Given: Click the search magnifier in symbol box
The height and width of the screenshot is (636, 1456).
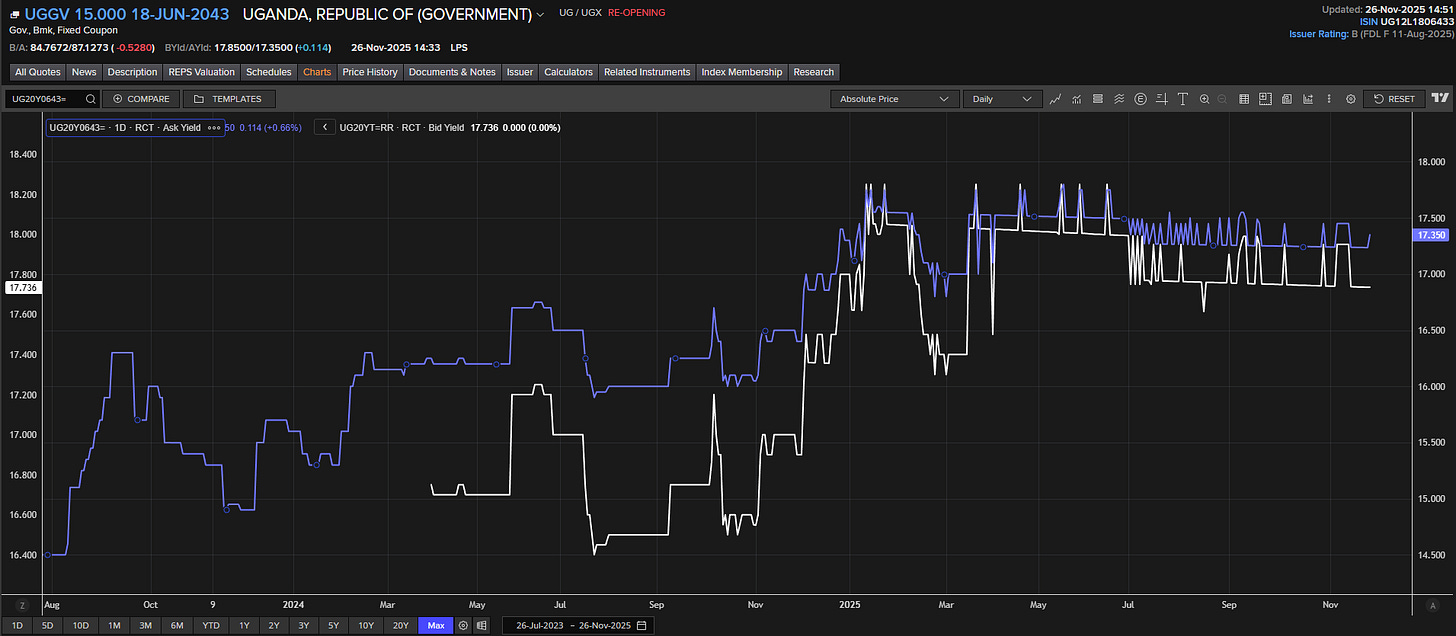Looking at the screenshot, I should (90, 99).
